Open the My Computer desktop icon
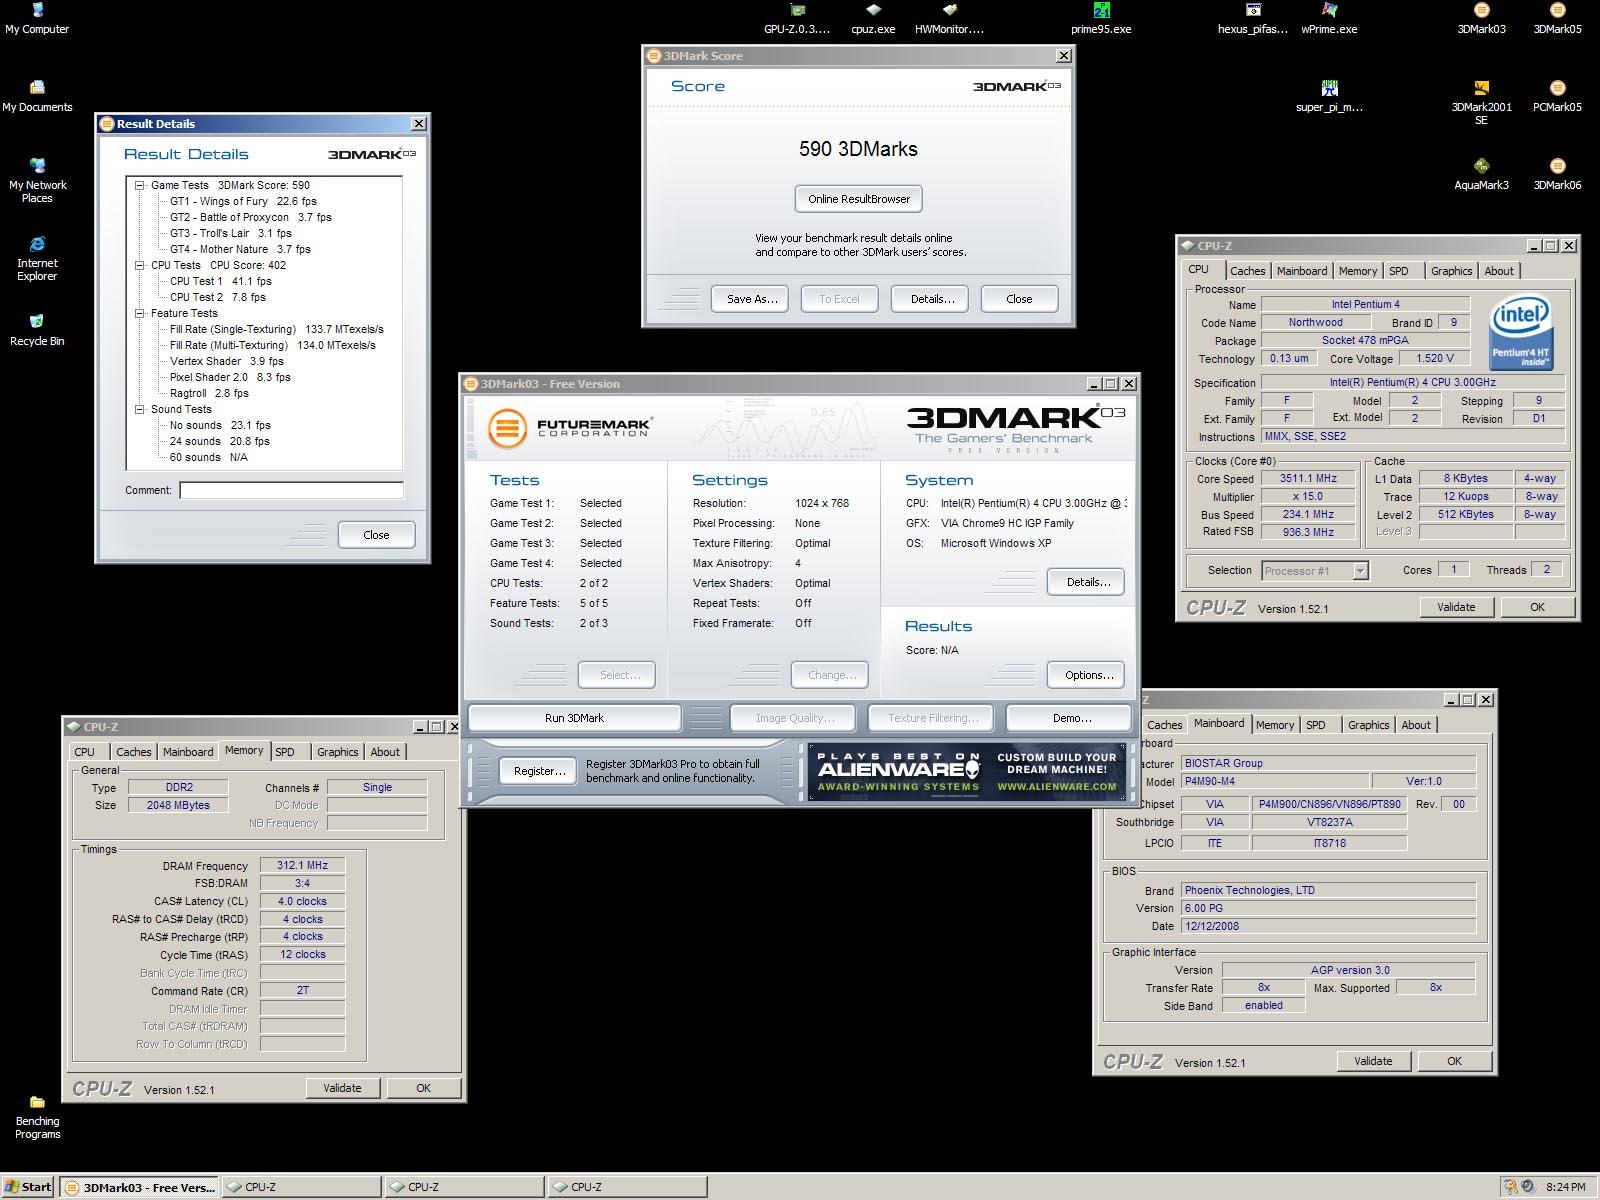Image resolution: width=1600 pixels, height=1200 pixels. tap(37, 19)
